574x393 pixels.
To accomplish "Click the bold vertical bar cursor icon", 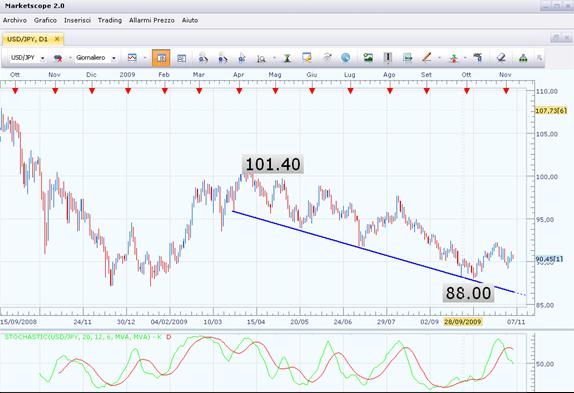I will [x=388, y=57].
